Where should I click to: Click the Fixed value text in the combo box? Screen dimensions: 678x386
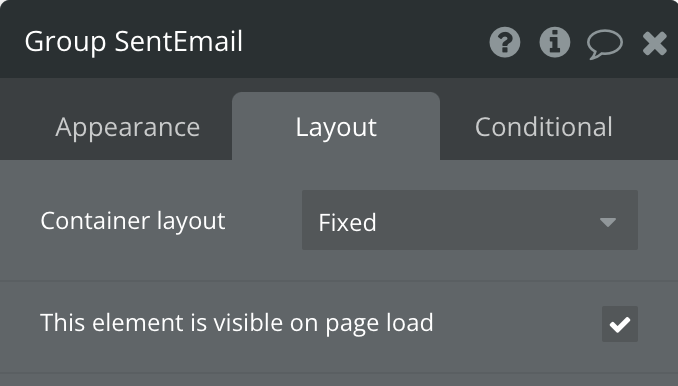(x=347, y=223)
